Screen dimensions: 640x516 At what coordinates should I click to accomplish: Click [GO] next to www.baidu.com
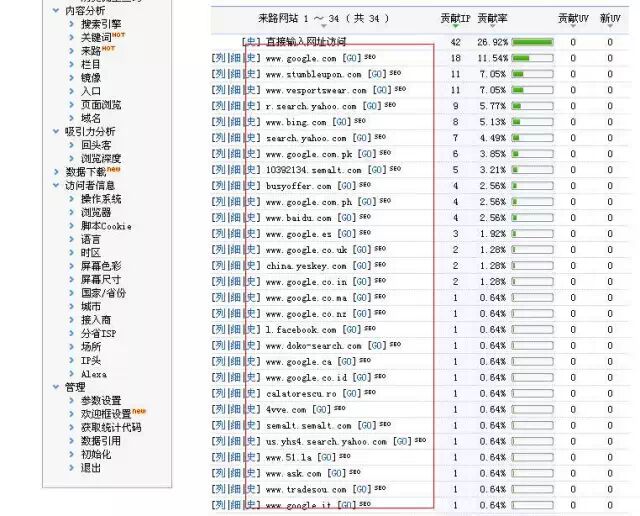[347, 218]
